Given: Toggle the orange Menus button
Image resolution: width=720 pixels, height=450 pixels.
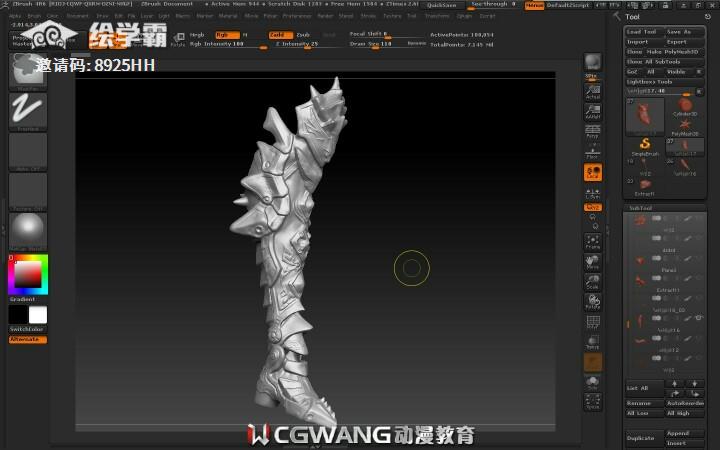Looking at the screenshot, I should (534, 6).
